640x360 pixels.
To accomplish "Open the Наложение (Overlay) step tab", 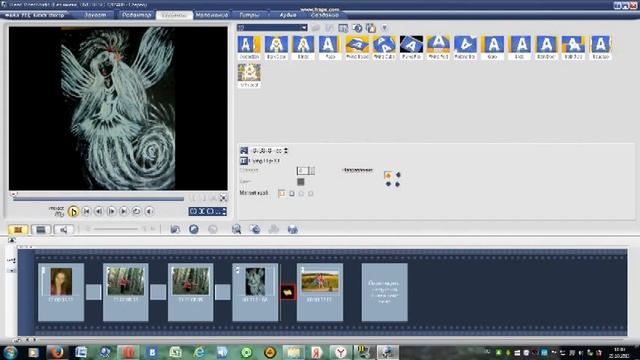I will (211, 15).
